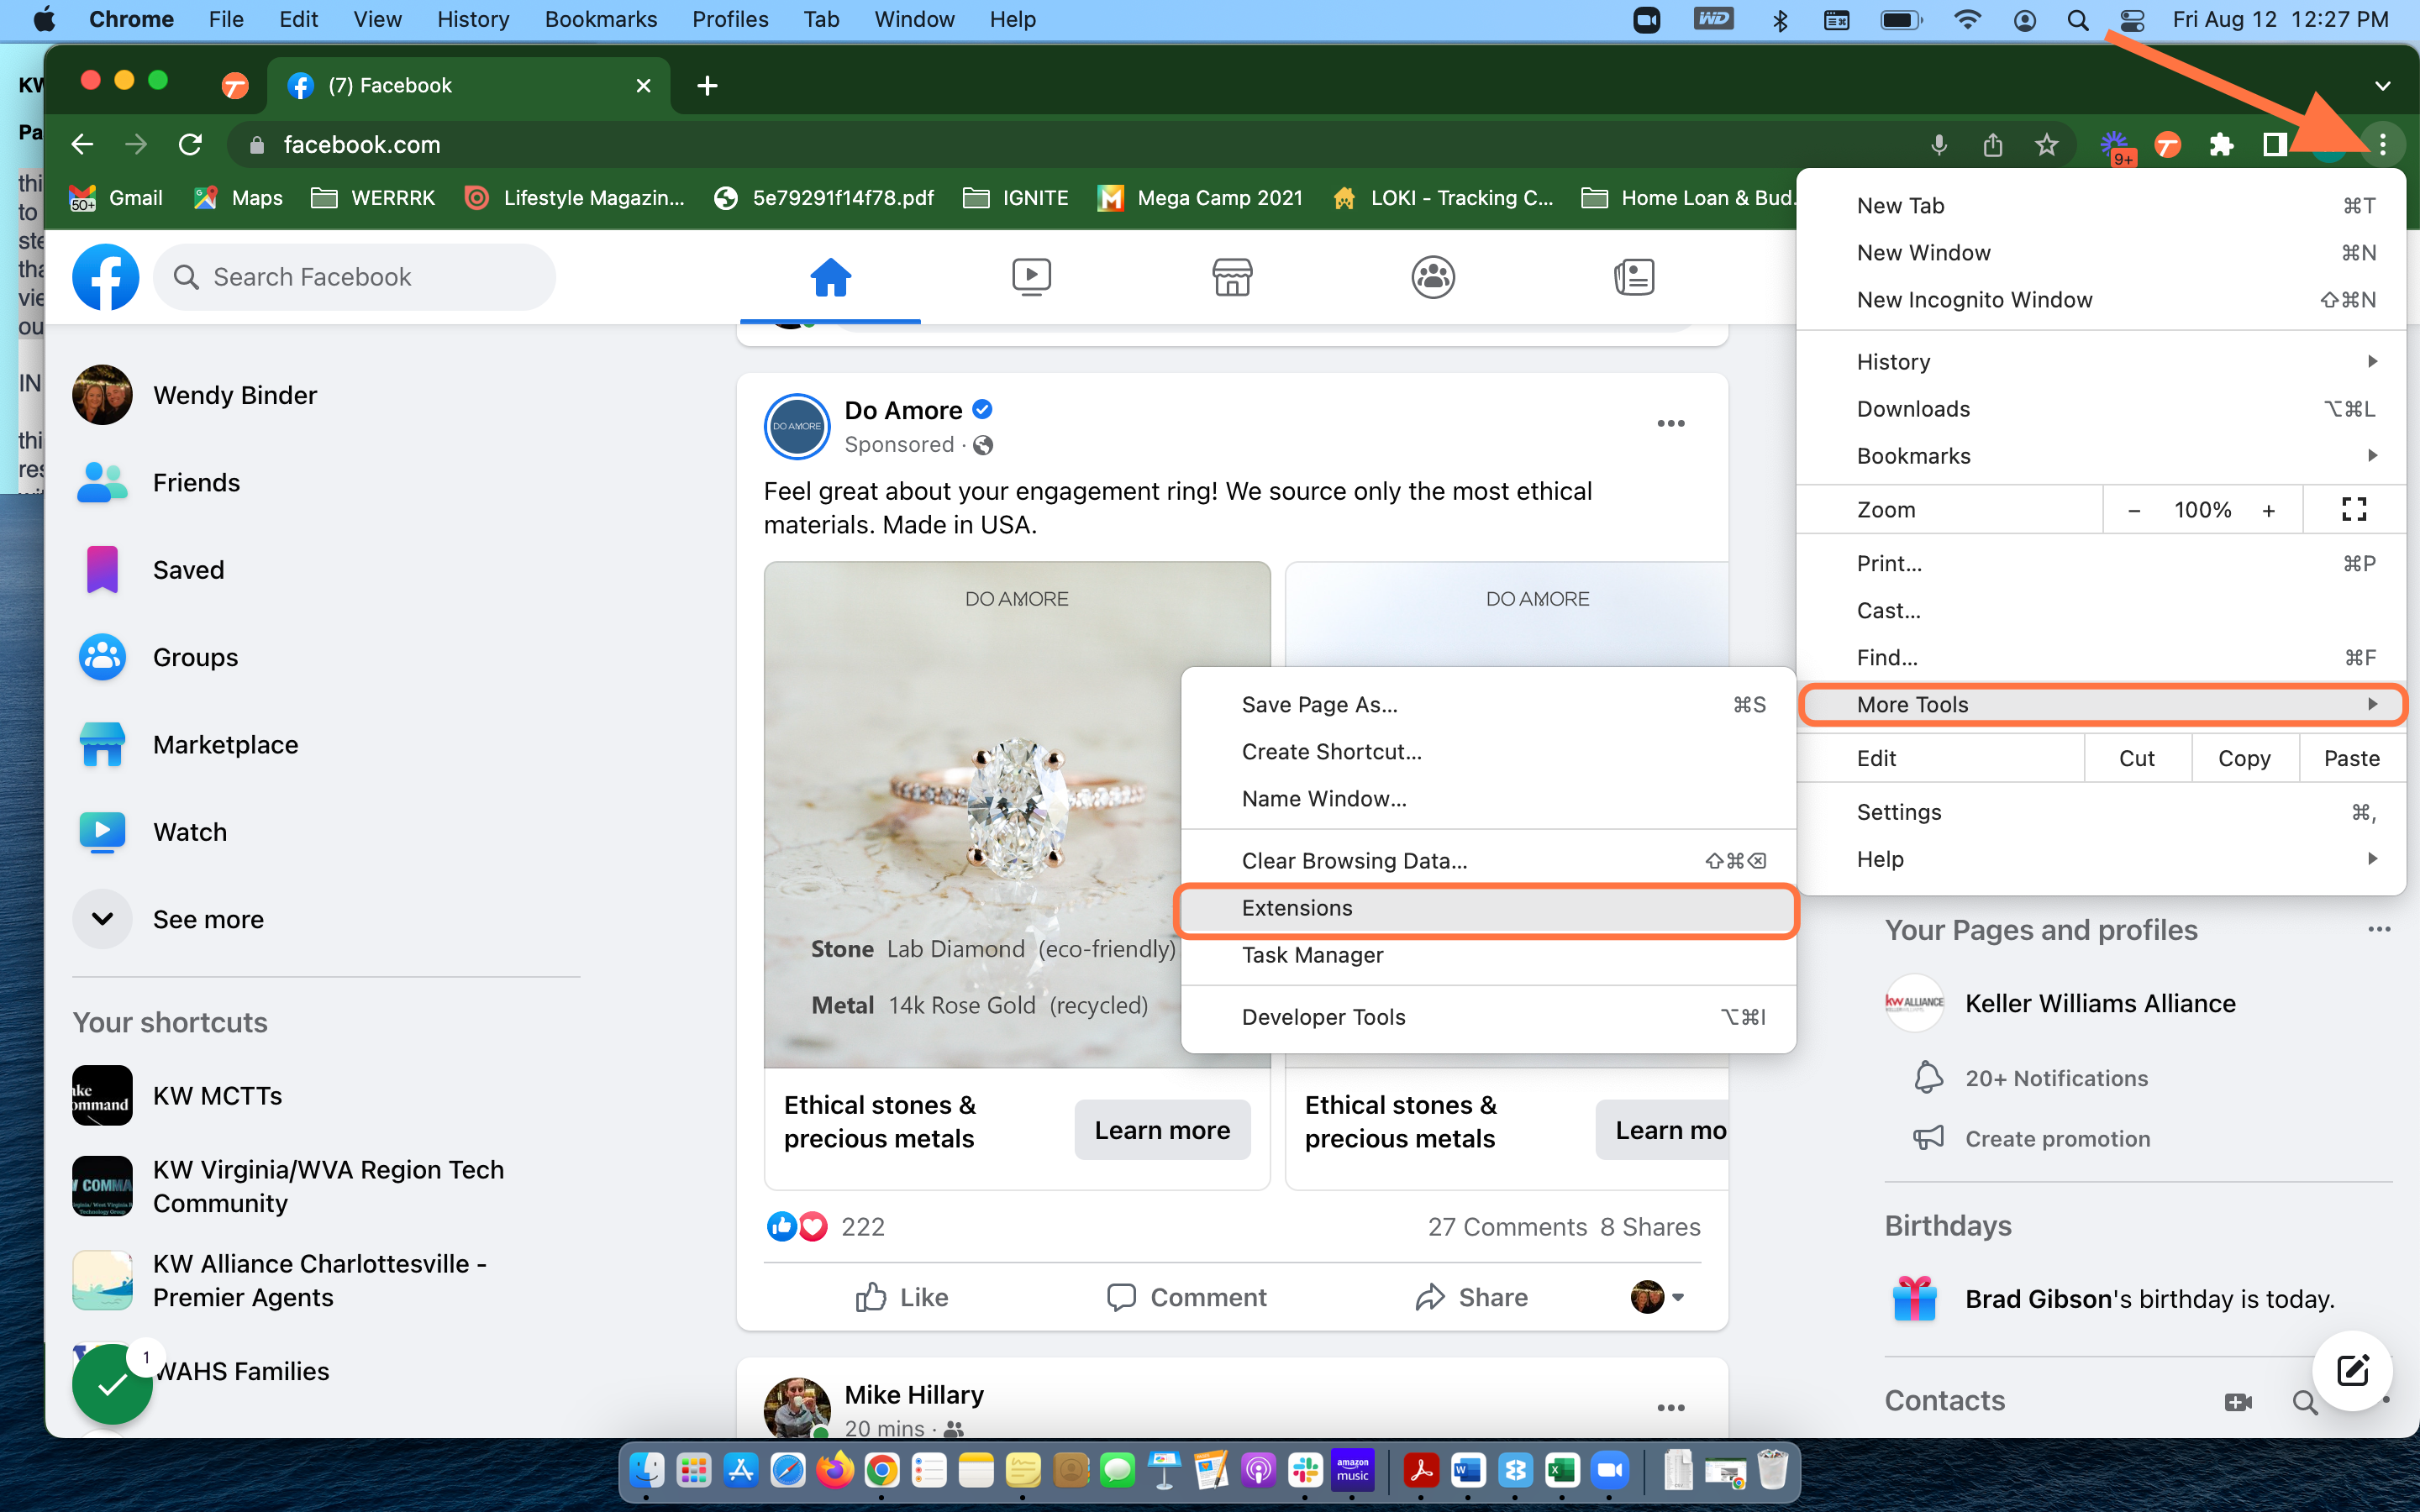2420x1512 pixels.
Task: Open the Chrome side panel icon
Action: click(2275, 145)
